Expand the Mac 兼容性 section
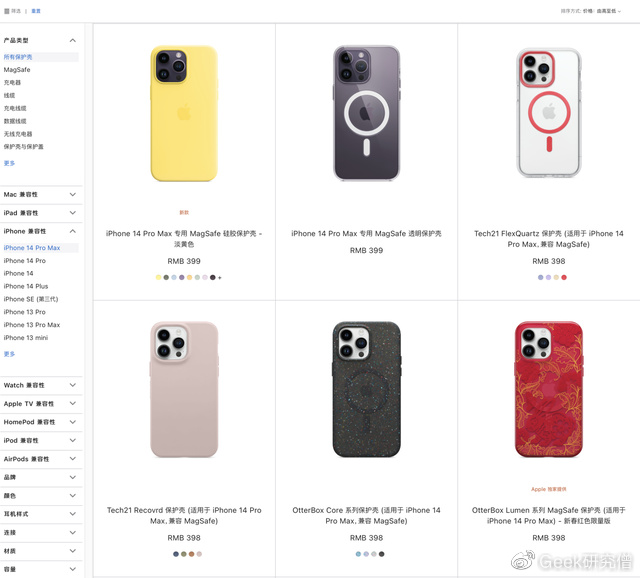Screen dimensions: 640x578 (73, 195)
